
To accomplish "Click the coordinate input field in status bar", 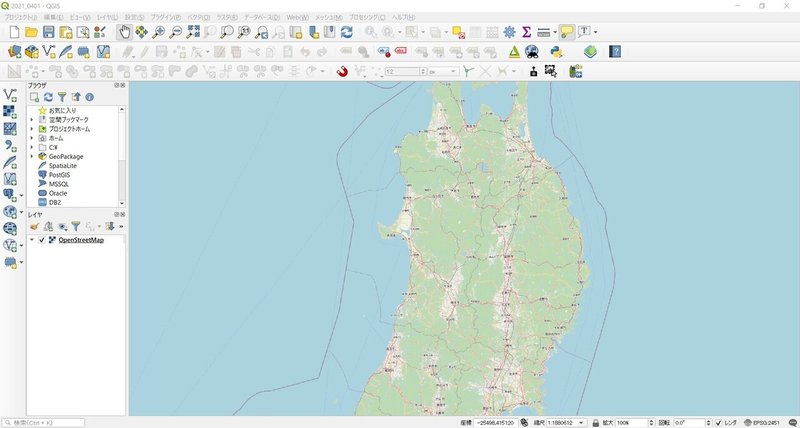I will pyautogui.click(x=496, y=423).
